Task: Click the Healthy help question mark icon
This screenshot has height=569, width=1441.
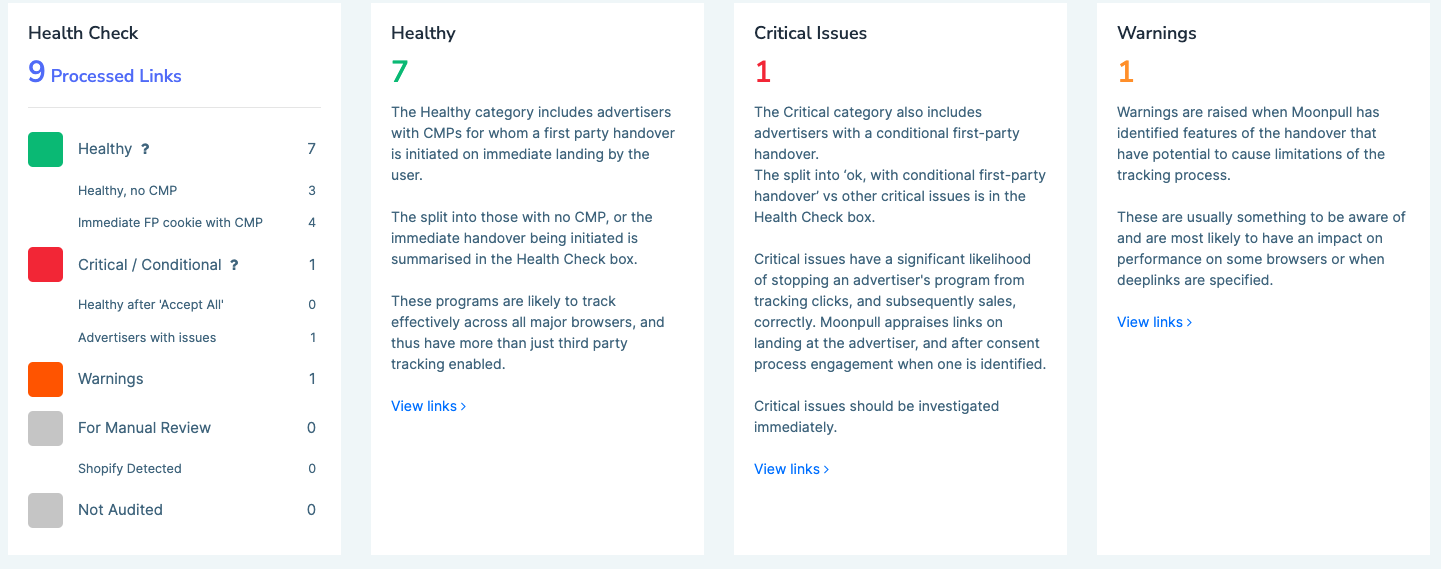Action: pyautogui.click(x=145, y=149)
